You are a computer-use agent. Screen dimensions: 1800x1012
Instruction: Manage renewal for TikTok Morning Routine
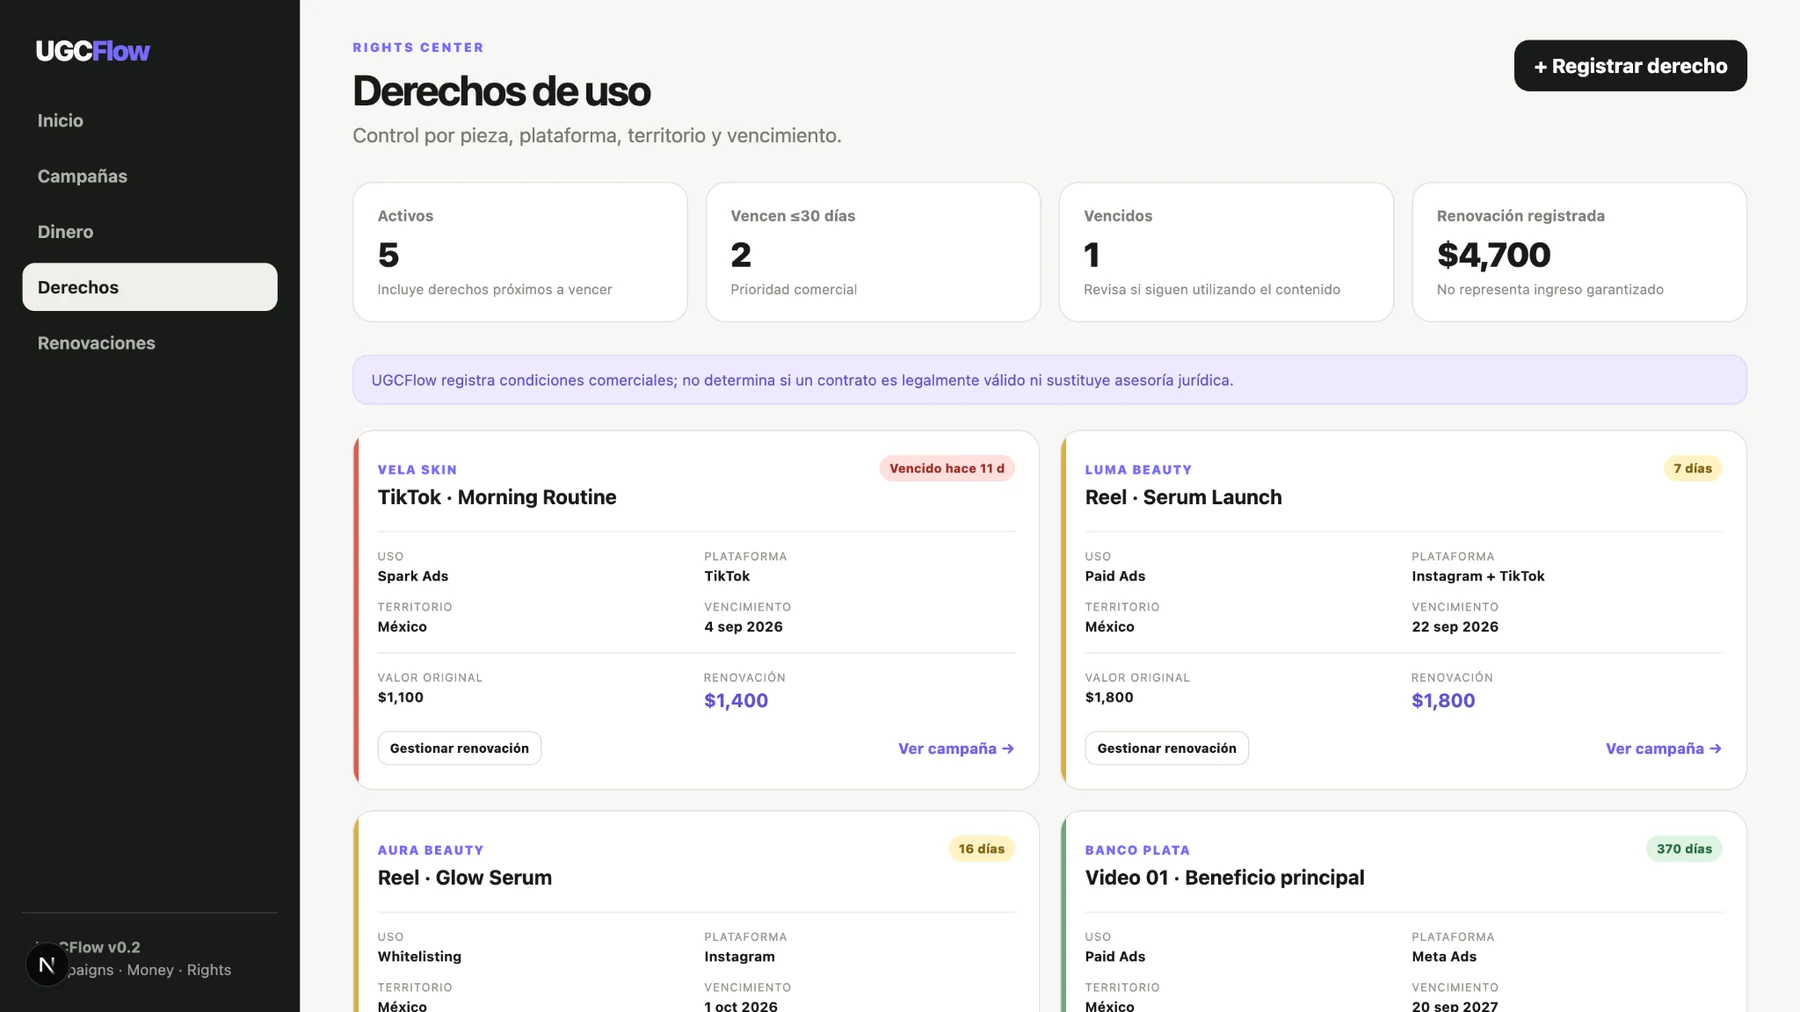pyautogui.click(x=459, y=748)
